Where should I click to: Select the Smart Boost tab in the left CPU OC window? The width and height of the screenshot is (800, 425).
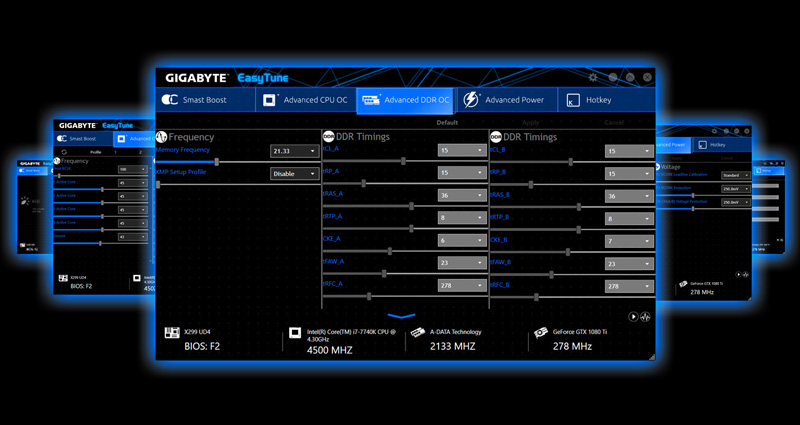(83, 138)
